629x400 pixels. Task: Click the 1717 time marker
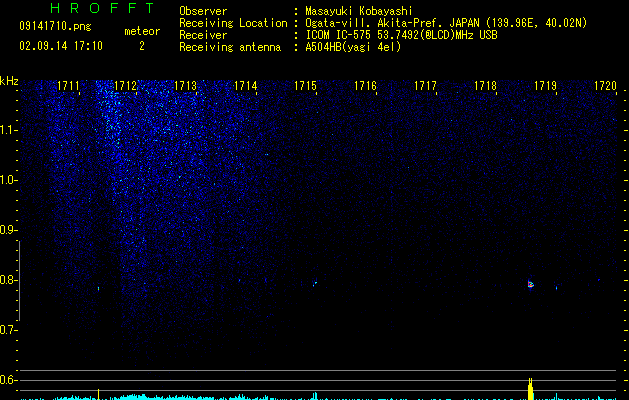(x=425, y=86)
